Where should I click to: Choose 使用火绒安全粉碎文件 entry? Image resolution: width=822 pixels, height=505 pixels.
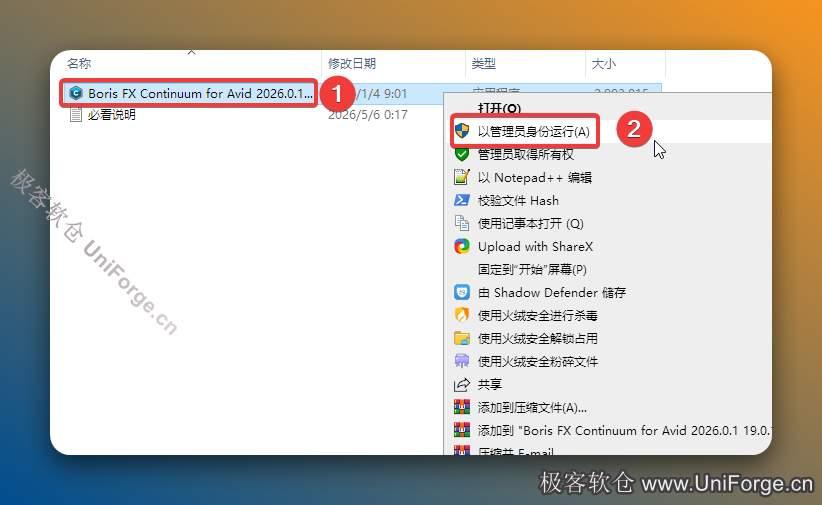[537, 362]
